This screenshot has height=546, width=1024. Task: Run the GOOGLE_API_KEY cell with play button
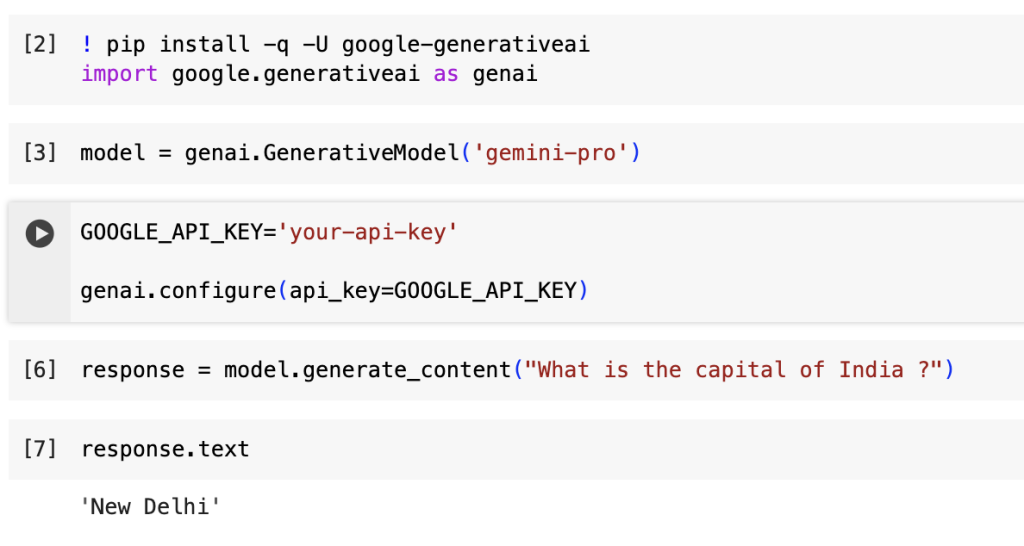39,234
